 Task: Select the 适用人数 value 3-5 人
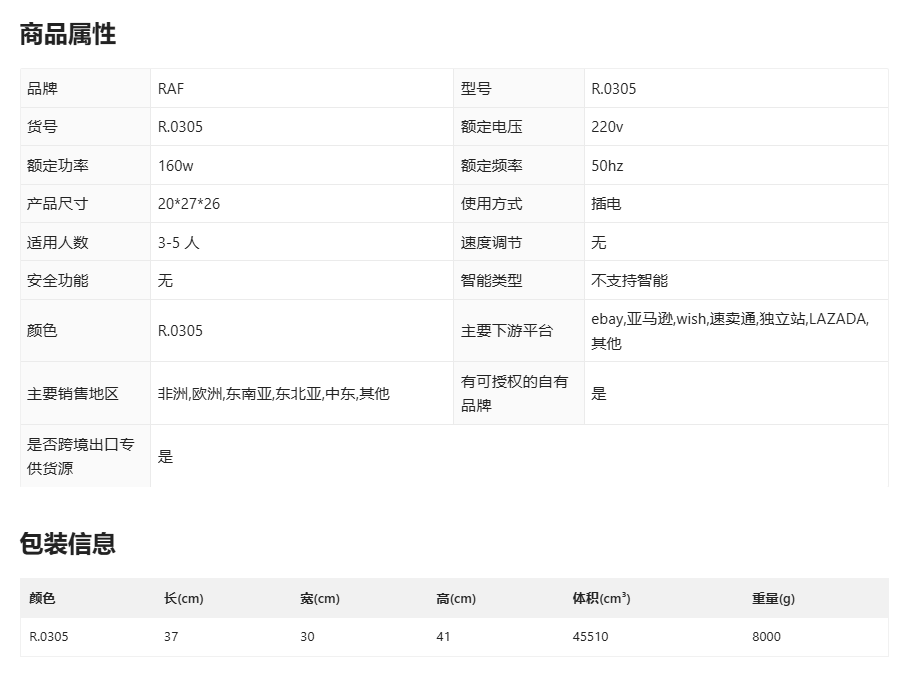(x=179, y=243)
